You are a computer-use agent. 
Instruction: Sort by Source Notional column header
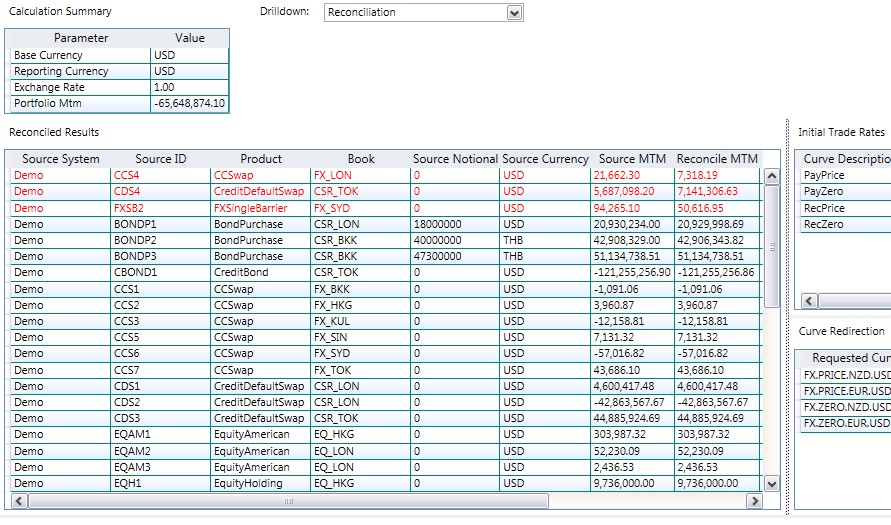click(x=455, y=159)
